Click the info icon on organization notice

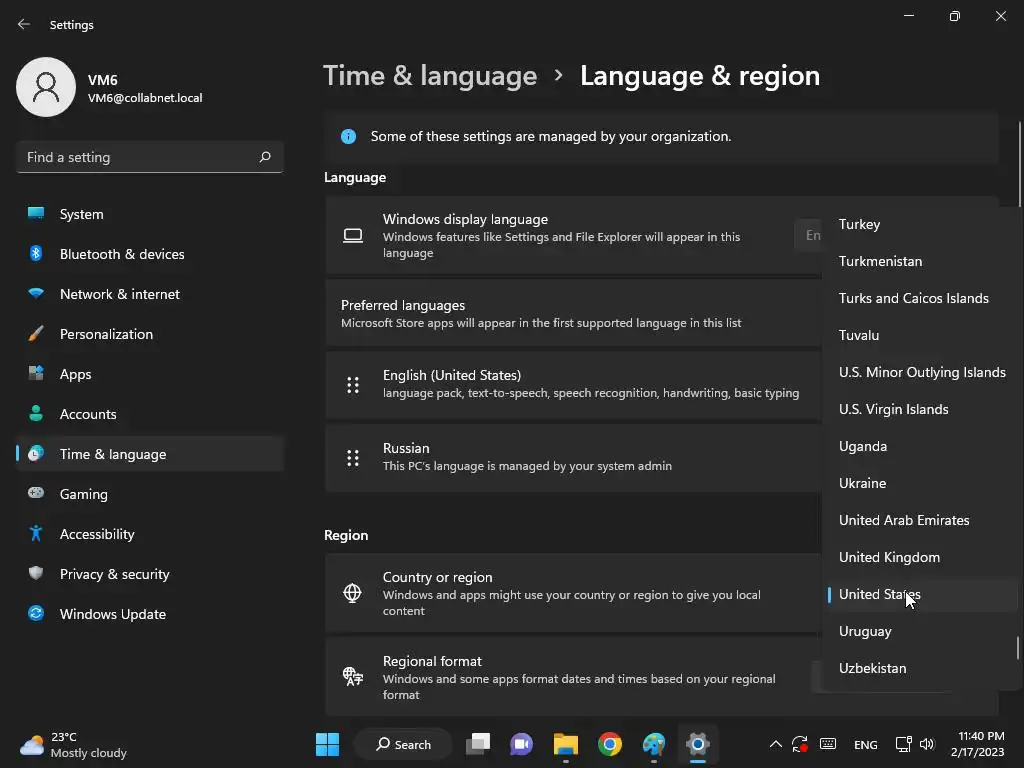click(x=348, y=136)
